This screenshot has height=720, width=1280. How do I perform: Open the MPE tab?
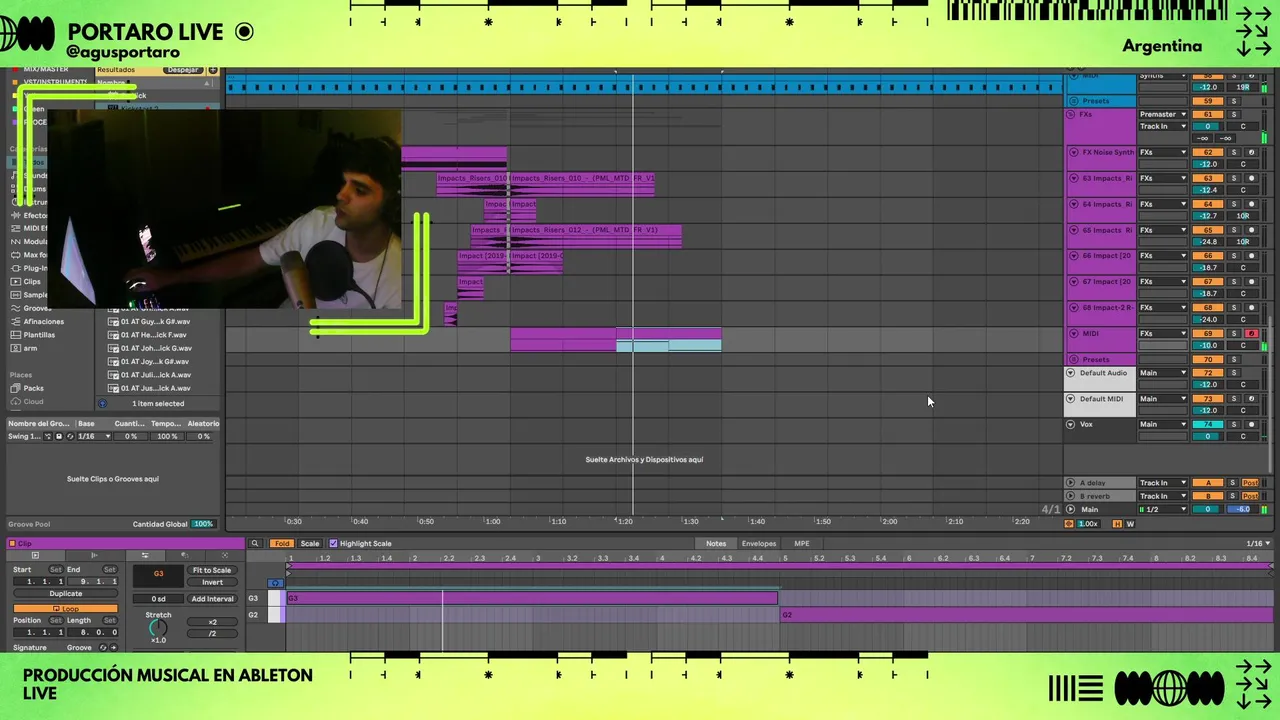point(801,544)
